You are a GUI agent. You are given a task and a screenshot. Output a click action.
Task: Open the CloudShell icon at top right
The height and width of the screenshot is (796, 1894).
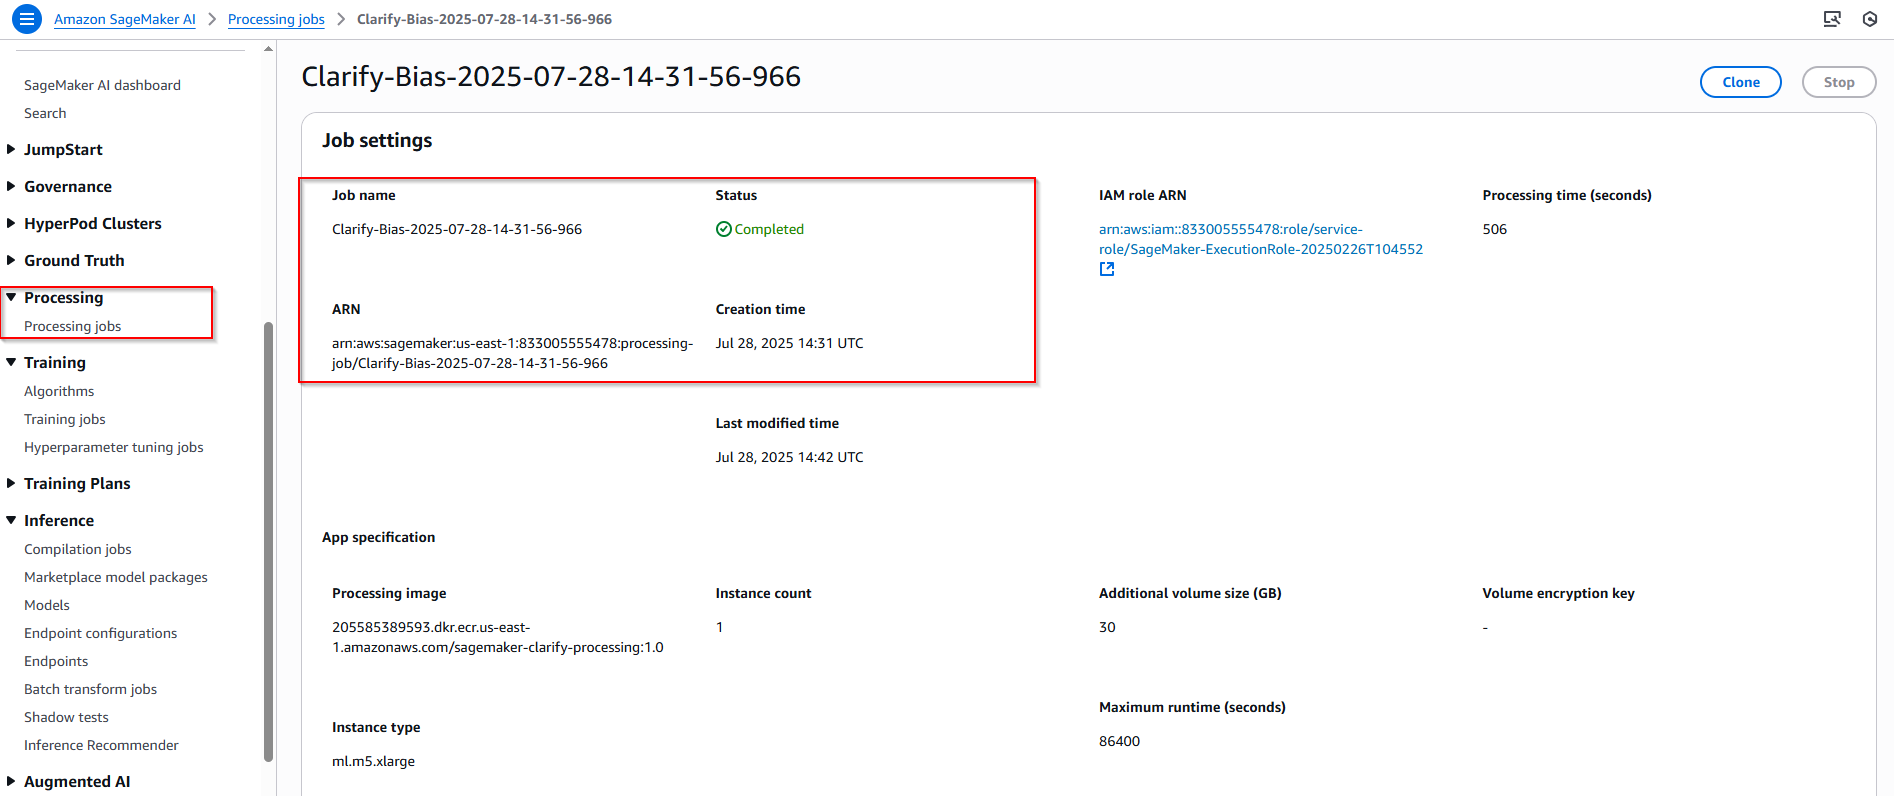tap(1832, 19)
